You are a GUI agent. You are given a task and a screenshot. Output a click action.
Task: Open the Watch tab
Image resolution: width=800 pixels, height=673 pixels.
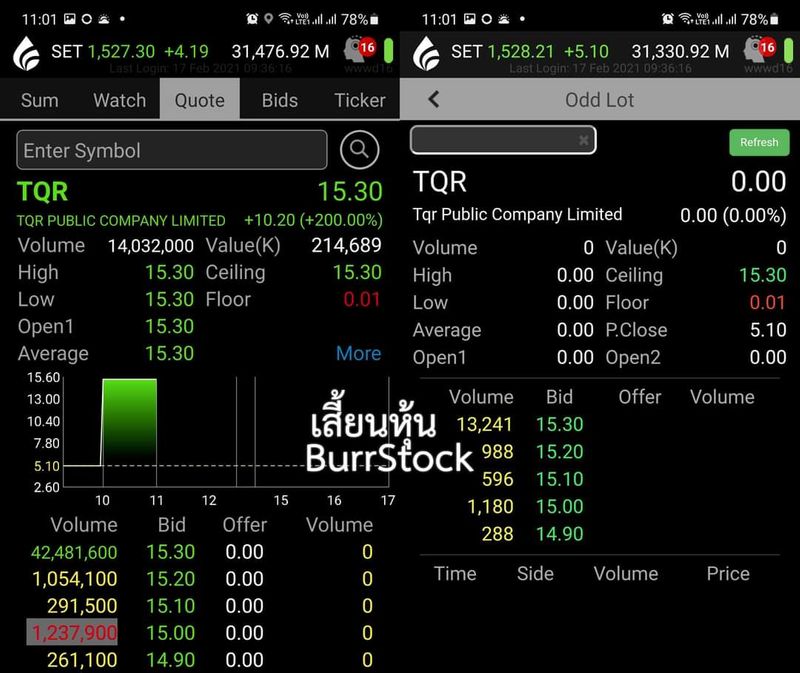coord(119,100)
